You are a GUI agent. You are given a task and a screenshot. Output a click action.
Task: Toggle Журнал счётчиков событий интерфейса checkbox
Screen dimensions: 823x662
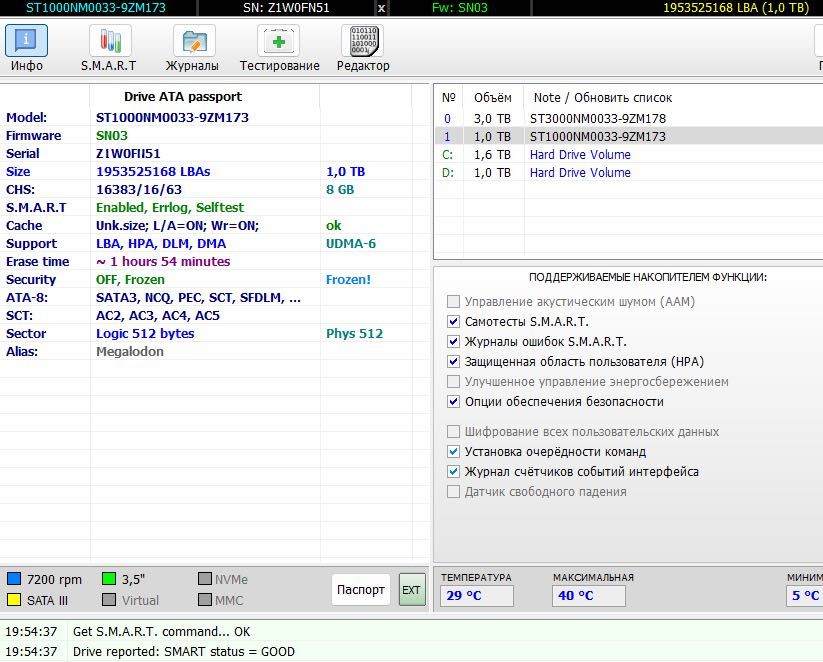[453, 471]
